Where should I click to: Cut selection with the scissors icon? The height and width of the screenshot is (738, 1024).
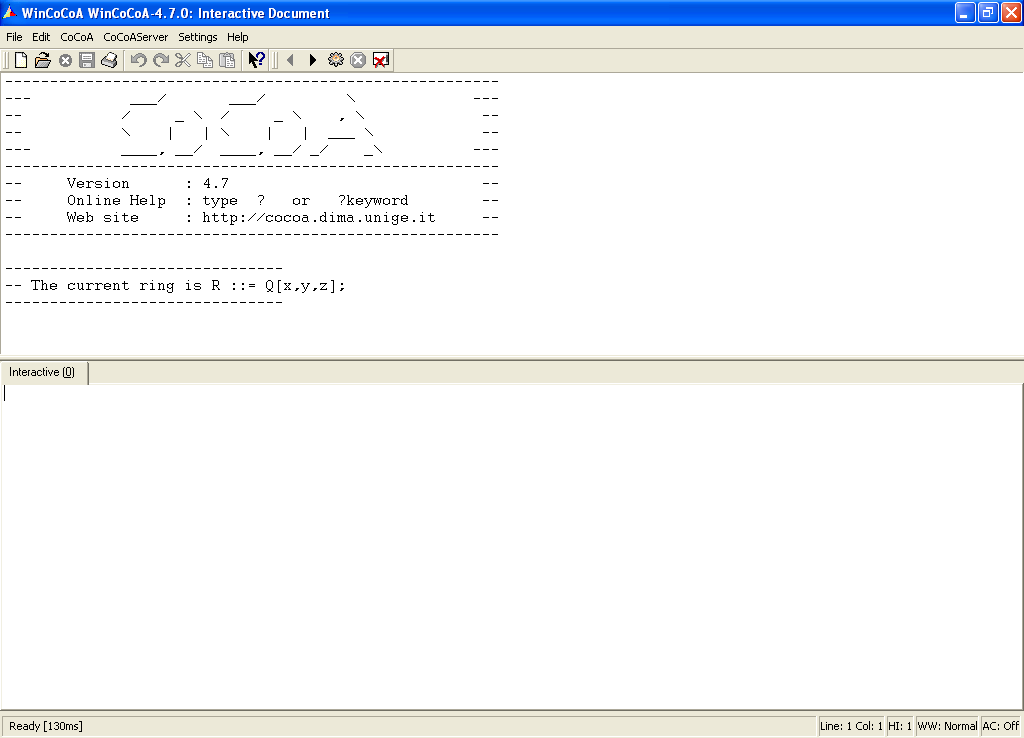click(183, 60)
